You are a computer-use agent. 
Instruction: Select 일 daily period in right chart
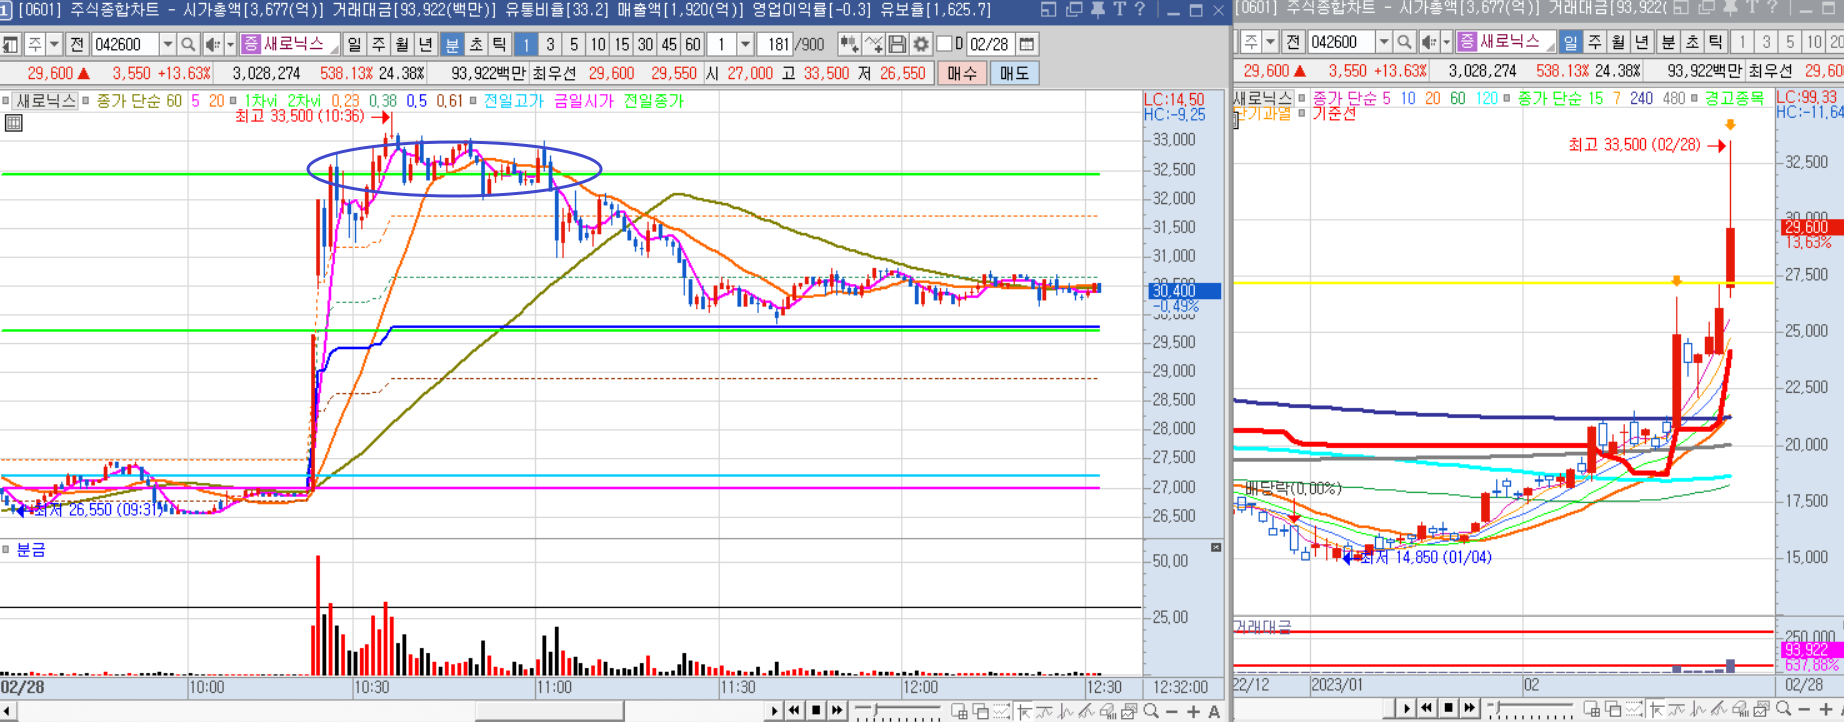click(1570, 42)
